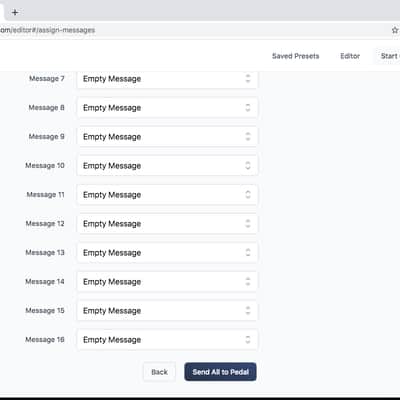The image size is (400, 400).
Task: Open the Message 8 Empty Message dropdown
Action: click(167, 108)
